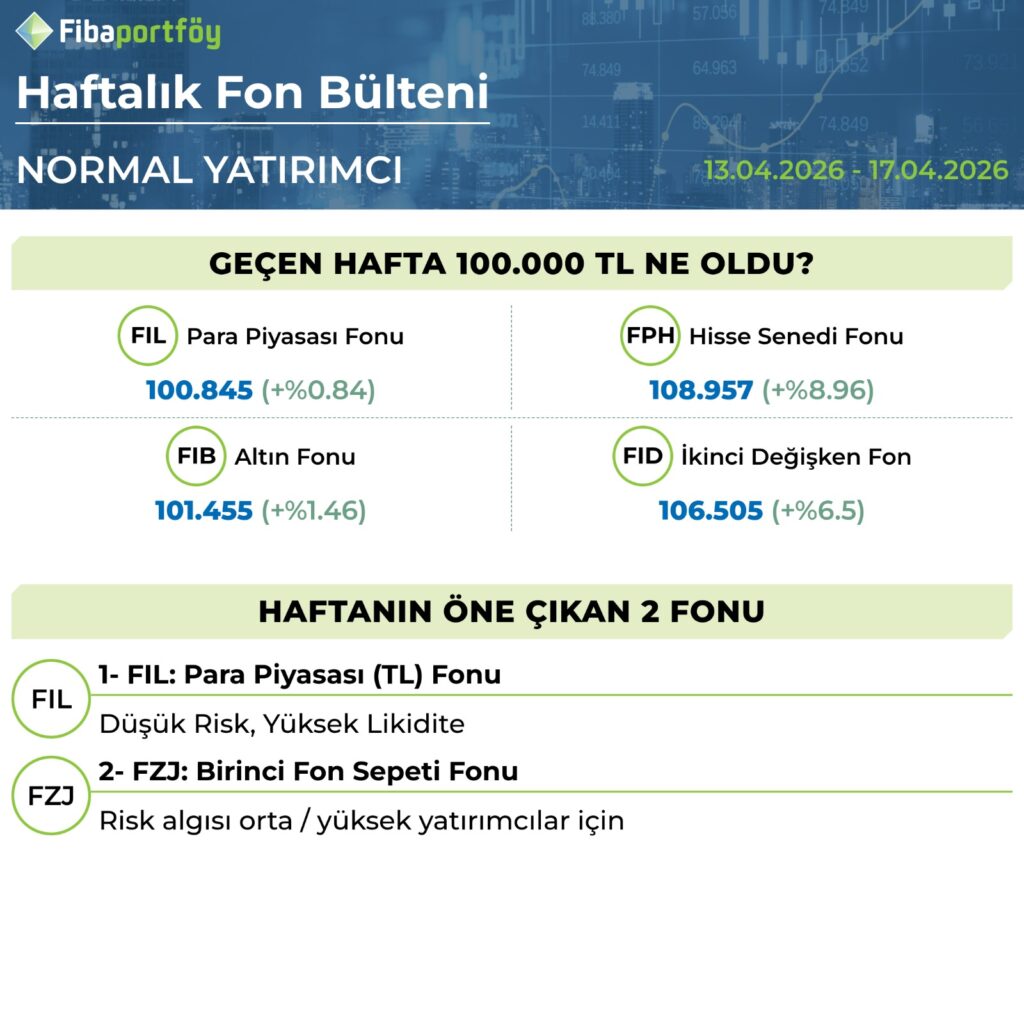Click the GEÇEN HAFTA 100.000 TL NE OLDU? header
Image resolution: width=1024 pixels, height=1024 pixels.
(511, 264)
